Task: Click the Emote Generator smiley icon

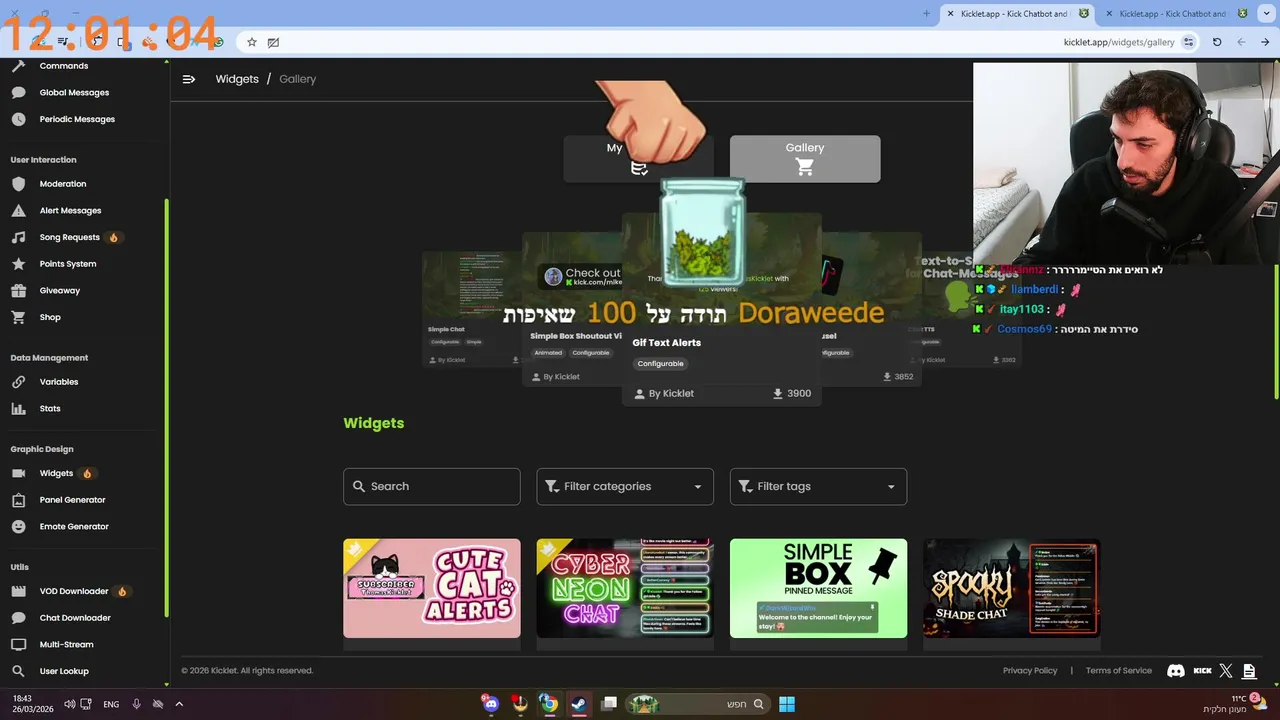Action: click(x=18, y=527)
